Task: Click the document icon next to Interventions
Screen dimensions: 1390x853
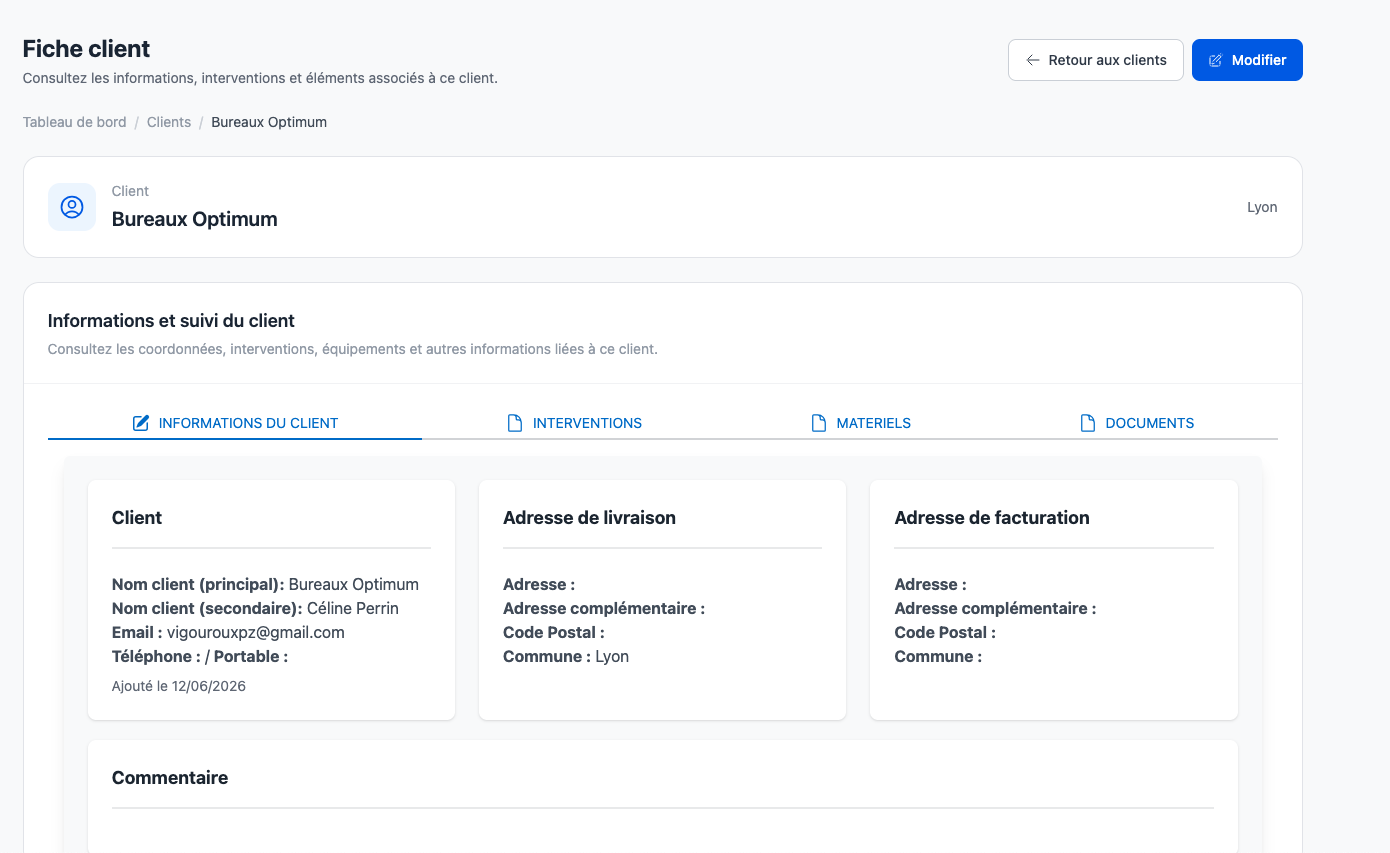Action: click(515, 423)
